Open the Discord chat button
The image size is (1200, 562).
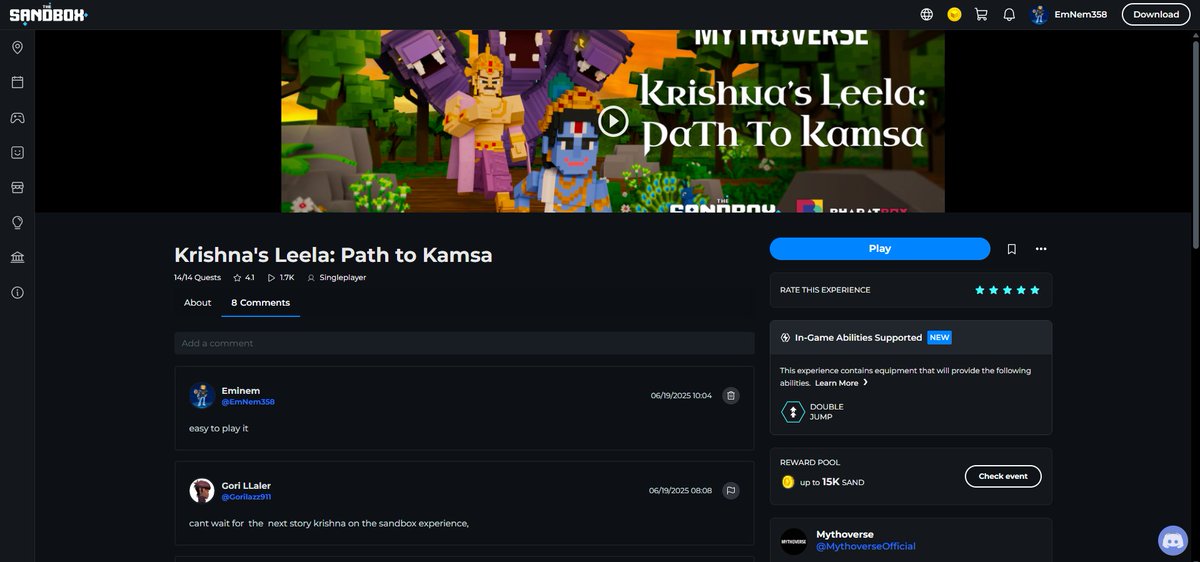[x=1172, y=541]
